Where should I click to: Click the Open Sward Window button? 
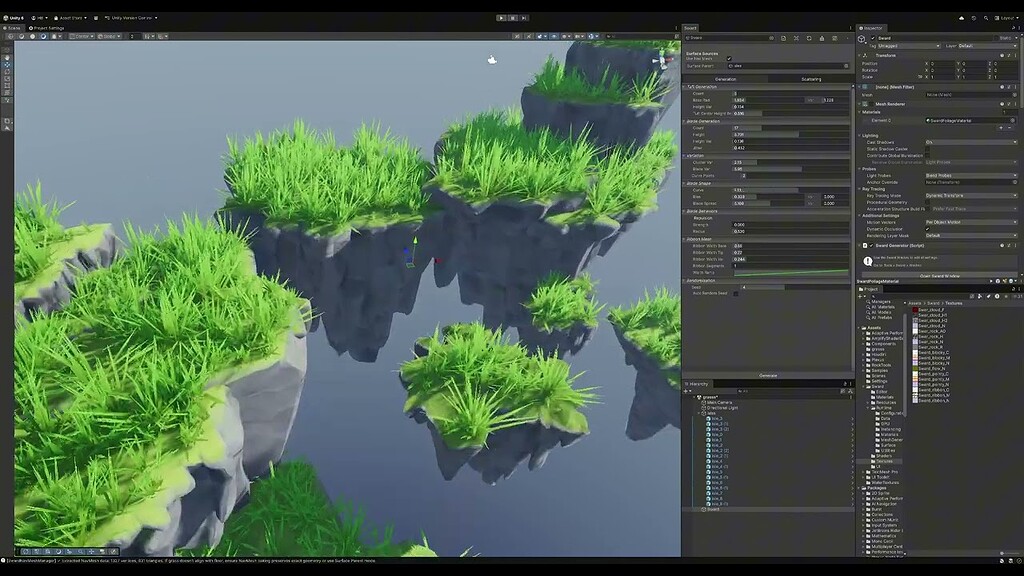tap(941, 275)
